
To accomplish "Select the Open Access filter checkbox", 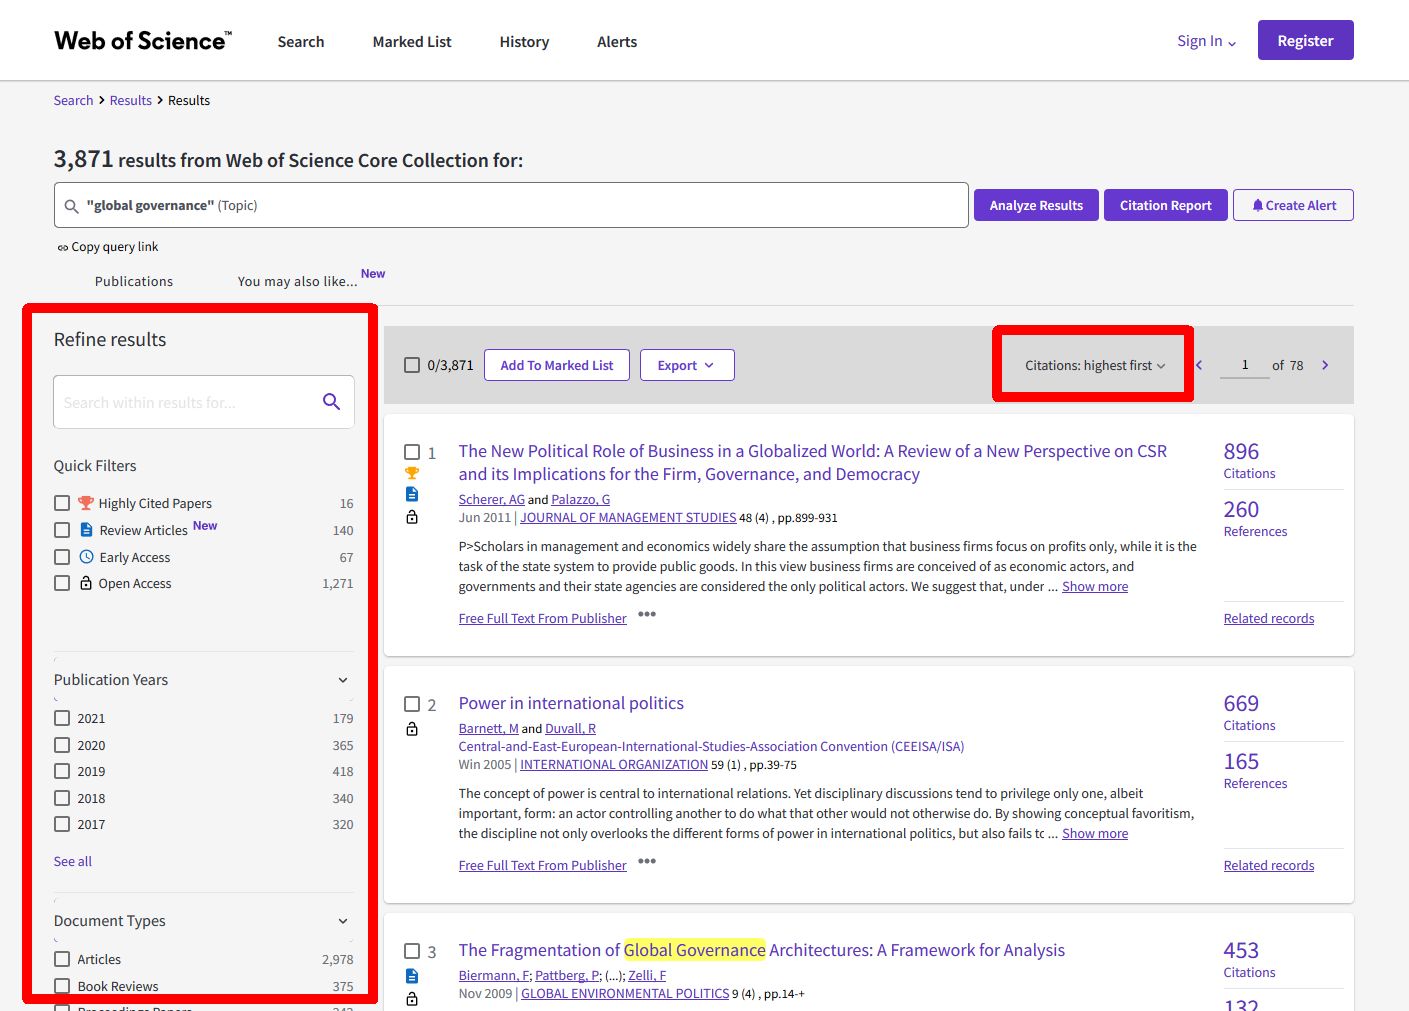I will pyautogui.click(x=62, y=583).
